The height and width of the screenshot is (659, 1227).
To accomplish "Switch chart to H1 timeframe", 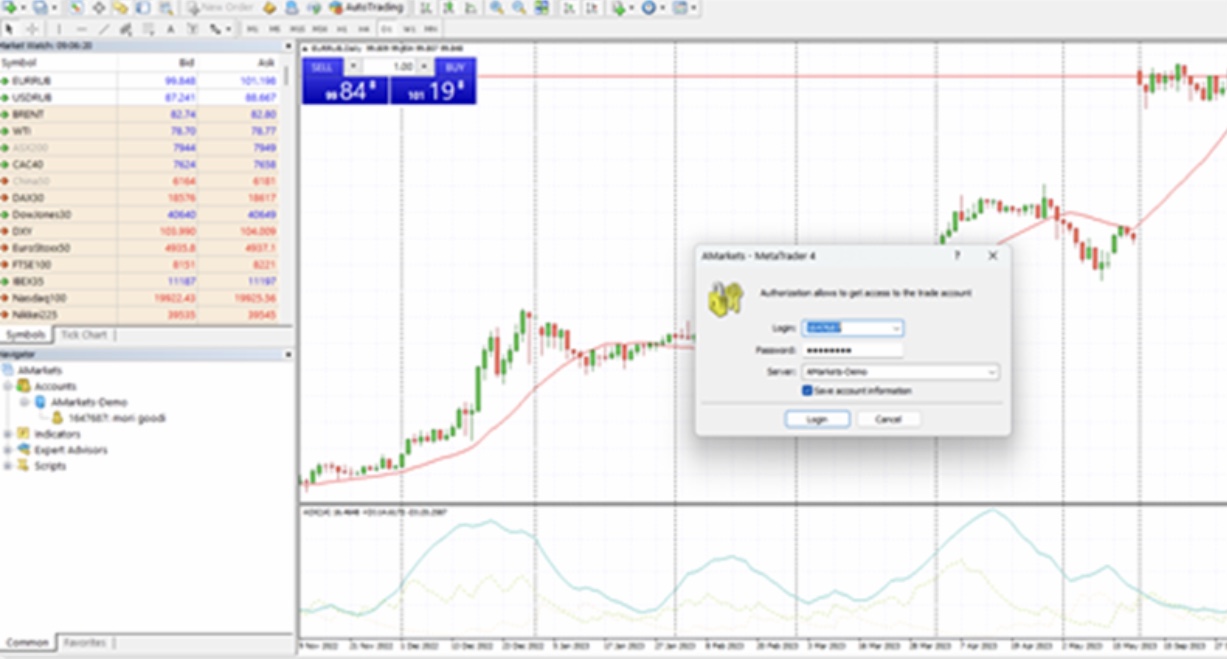I will point(342,28).
